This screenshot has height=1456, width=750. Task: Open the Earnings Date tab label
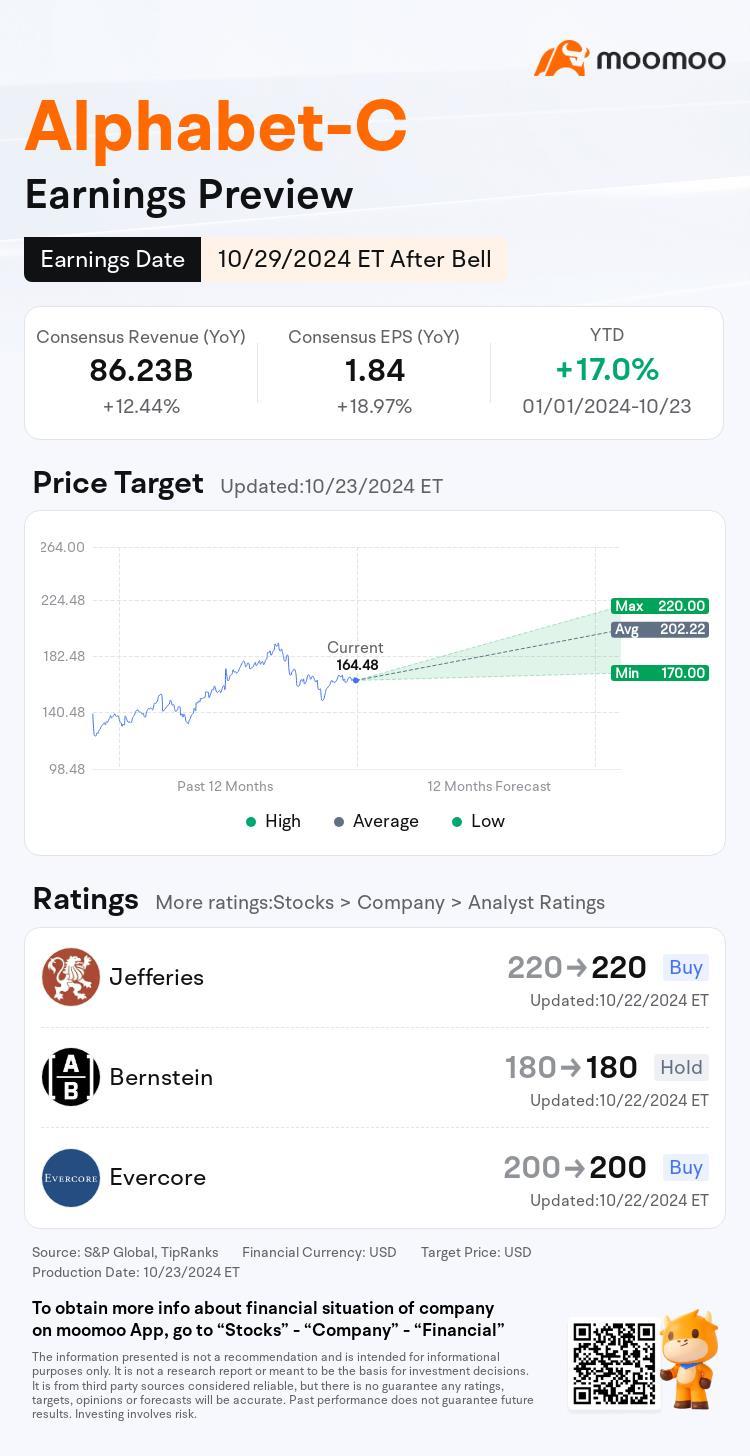(113, 259)
